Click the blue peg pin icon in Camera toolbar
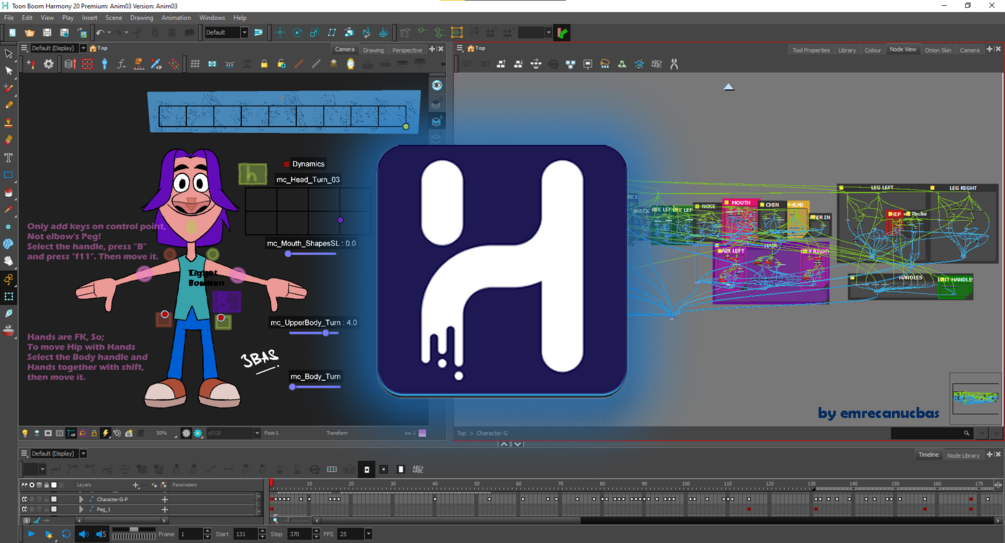The width and height of the screenshot is (1005, 543). pos(104,64)
